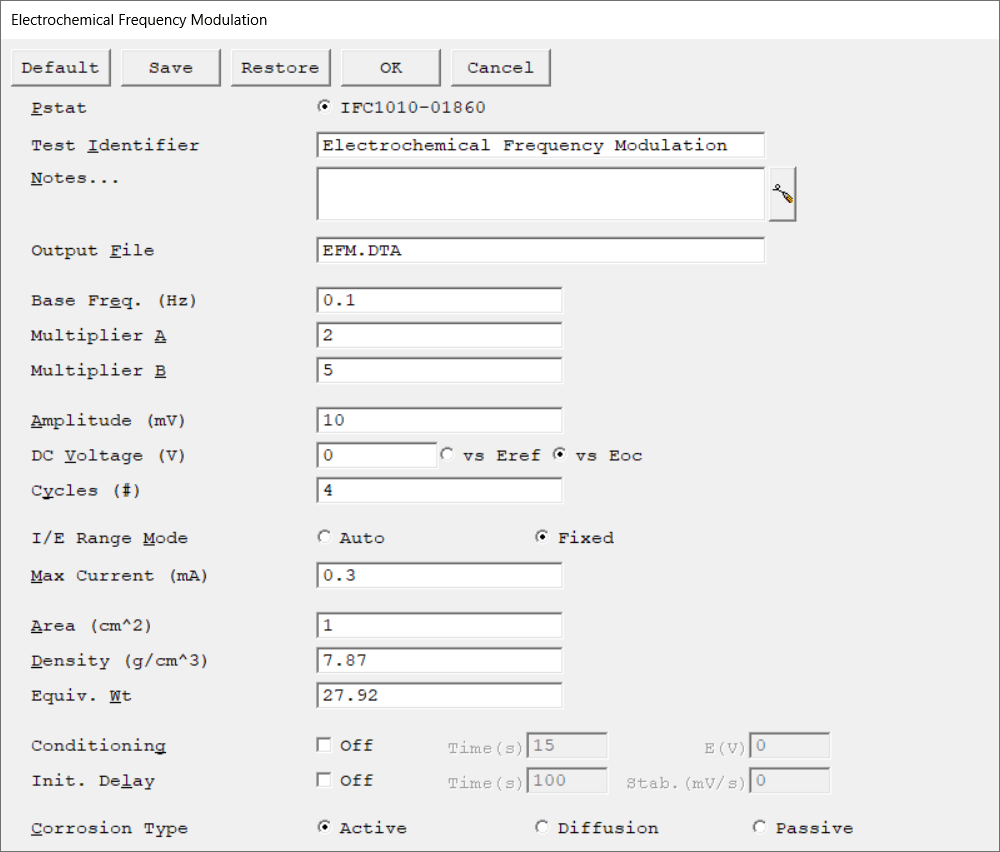
Task: Open the Notes editor icon button
Action: [x=783, y=194]
